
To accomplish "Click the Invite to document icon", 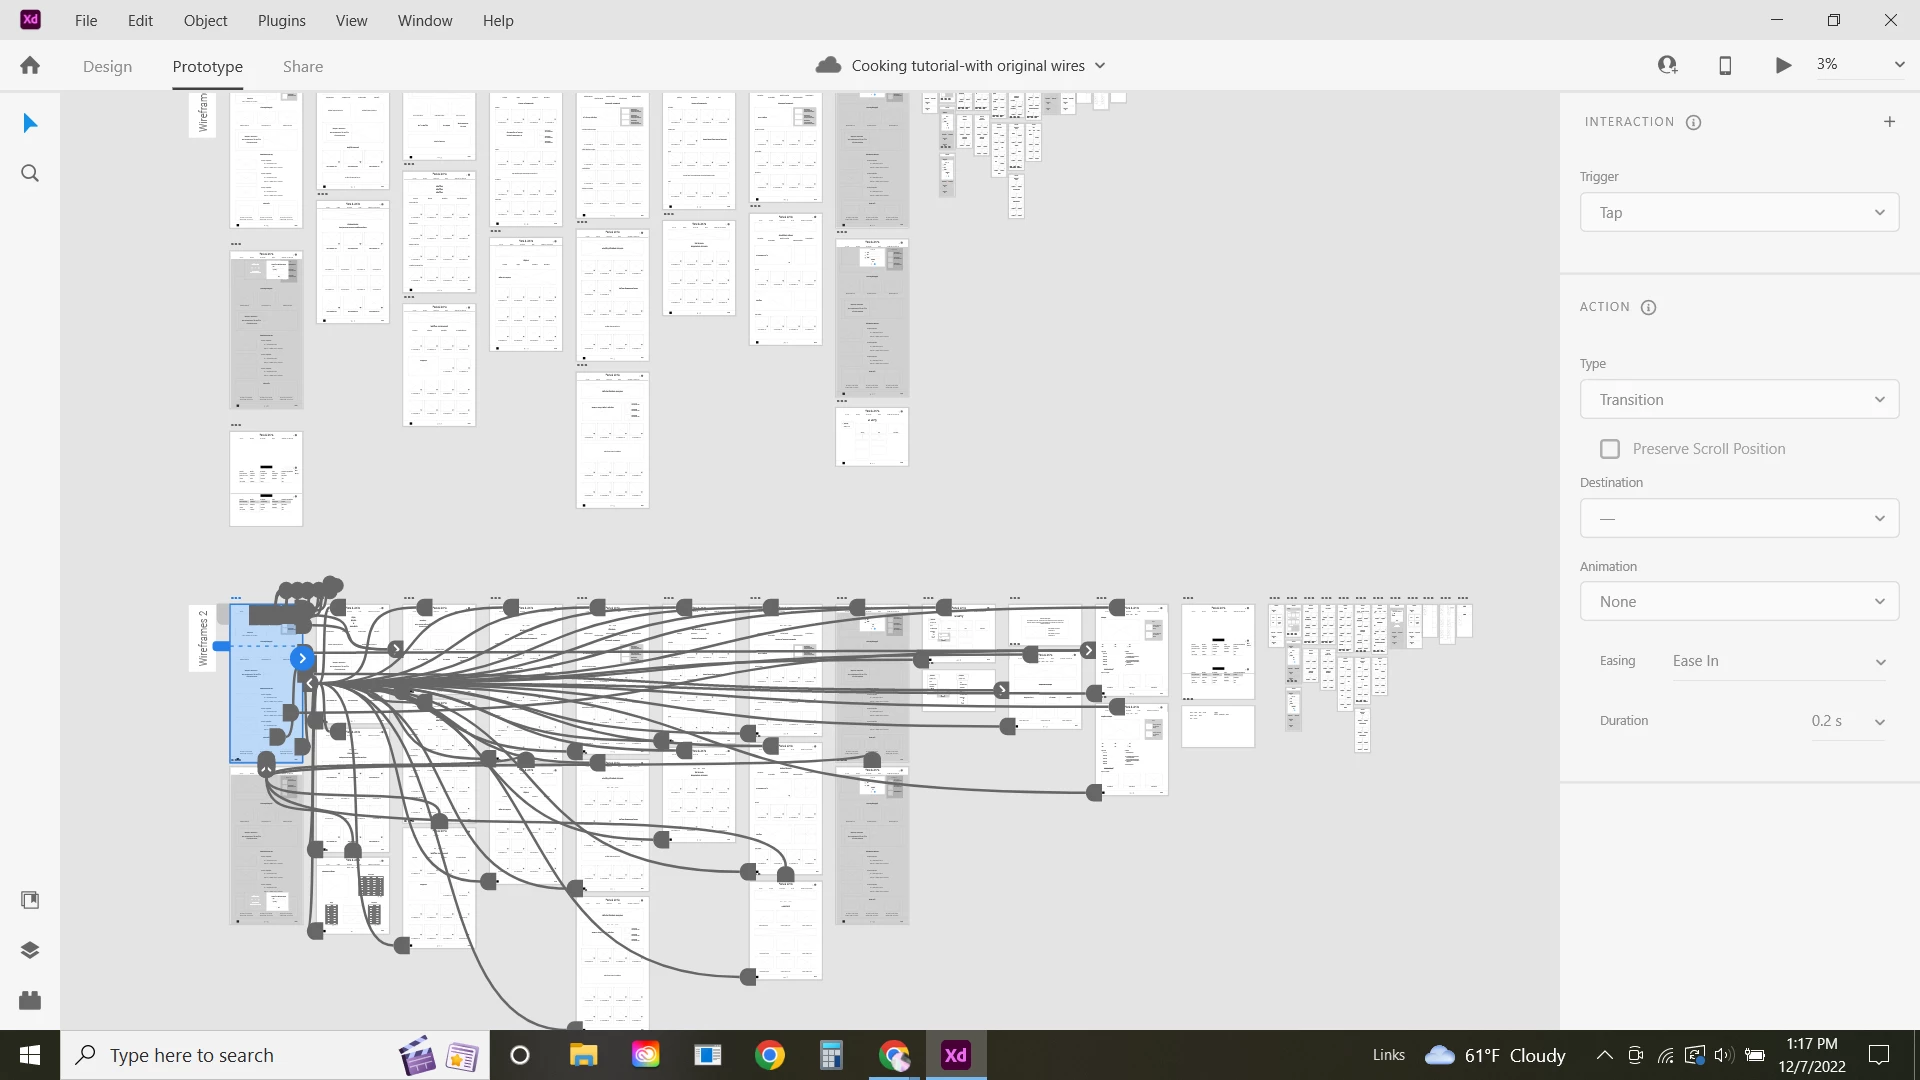I will [x=1667, y=65].
